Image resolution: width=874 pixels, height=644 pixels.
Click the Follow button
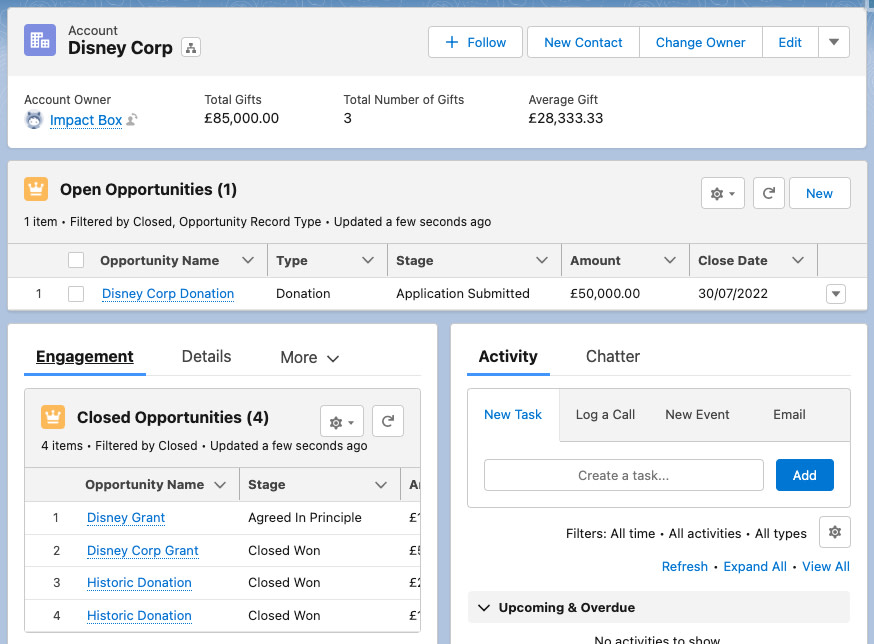tap(475, 42)
